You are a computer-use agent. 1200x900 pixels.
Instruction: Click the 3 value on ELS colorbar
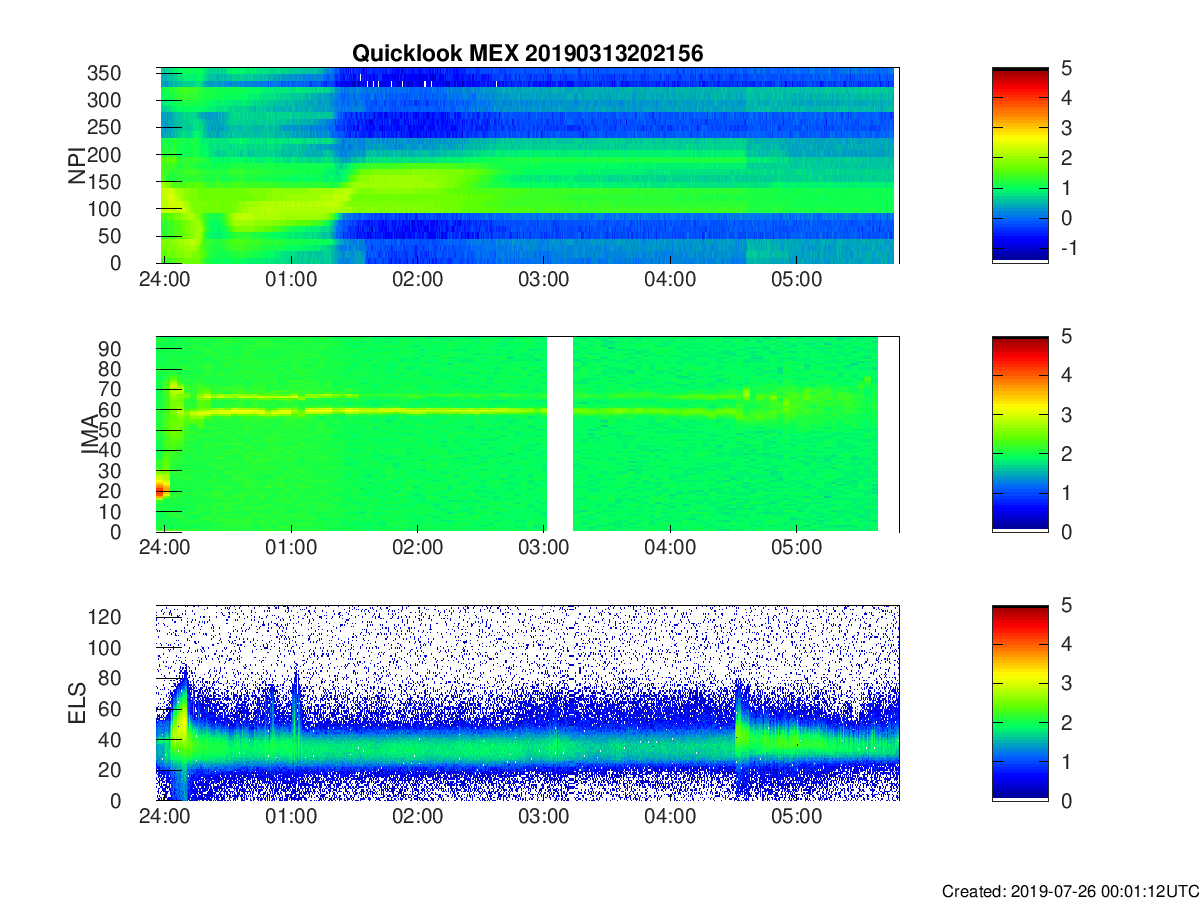[1066, 684]
